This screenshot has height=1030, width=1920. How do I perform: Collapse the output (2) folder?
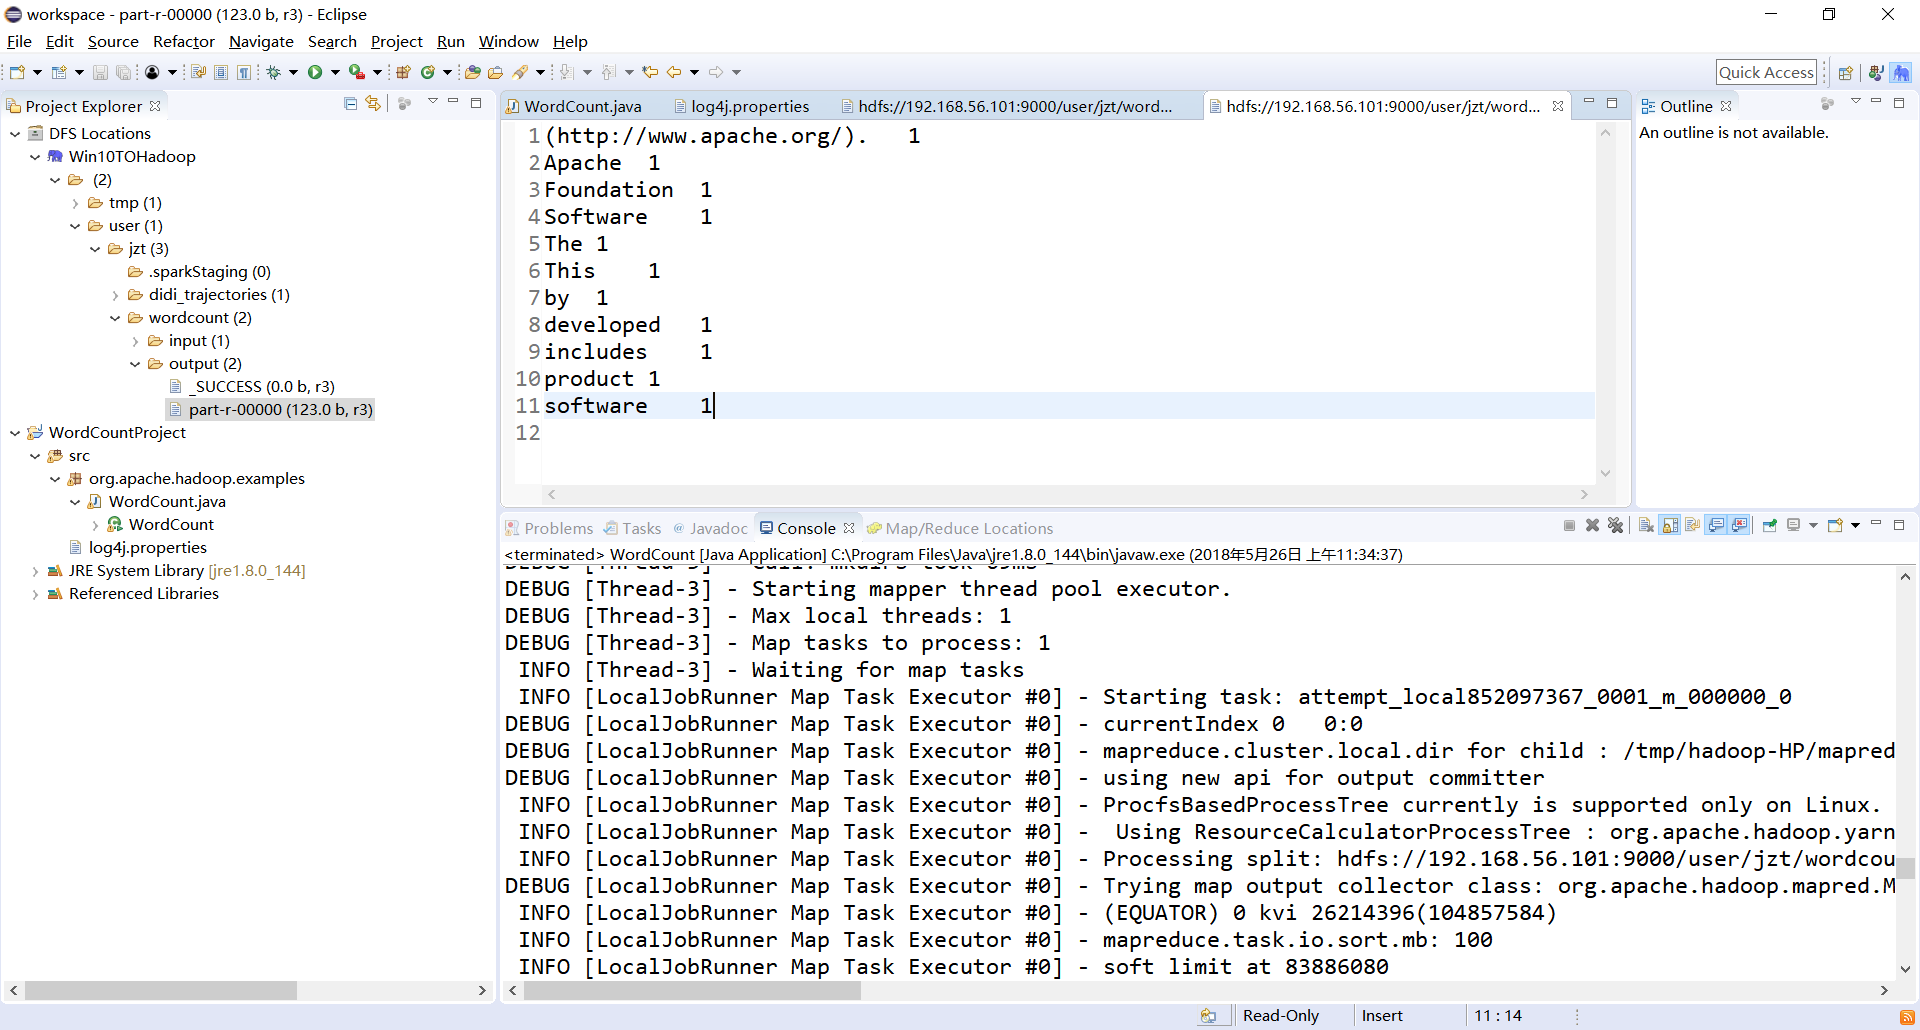click(135, 364)
